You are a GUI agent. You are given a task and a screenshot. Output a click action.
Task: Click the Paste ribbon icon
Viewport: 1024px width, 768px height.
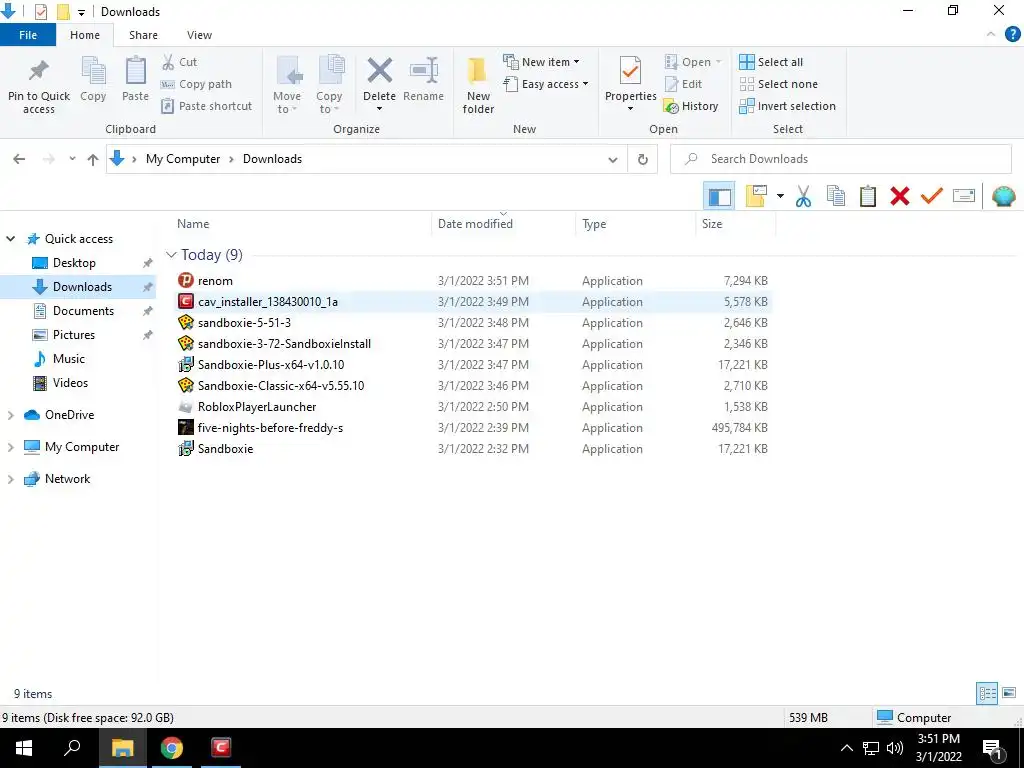[x=135, y=71]
